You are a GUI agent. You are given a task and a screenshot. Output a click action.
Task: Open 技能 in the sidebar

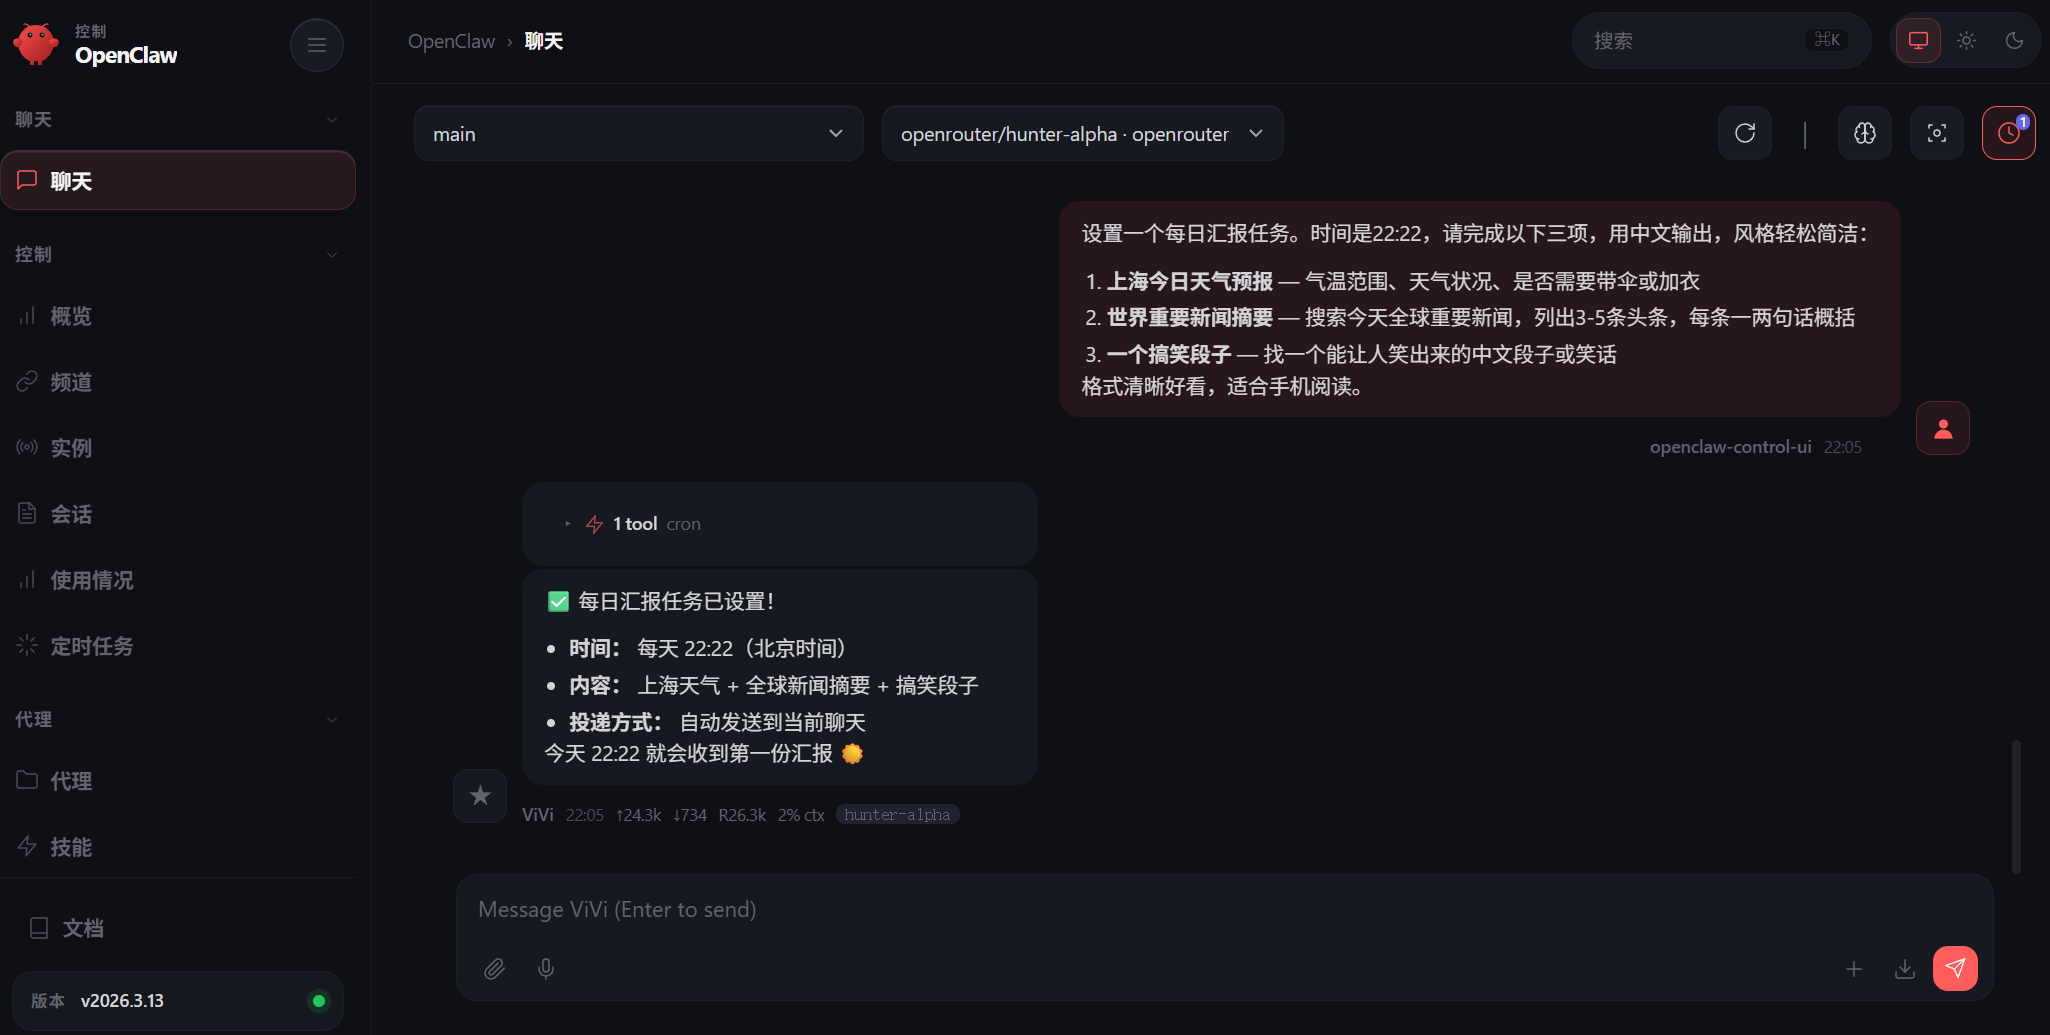(71, 847)
